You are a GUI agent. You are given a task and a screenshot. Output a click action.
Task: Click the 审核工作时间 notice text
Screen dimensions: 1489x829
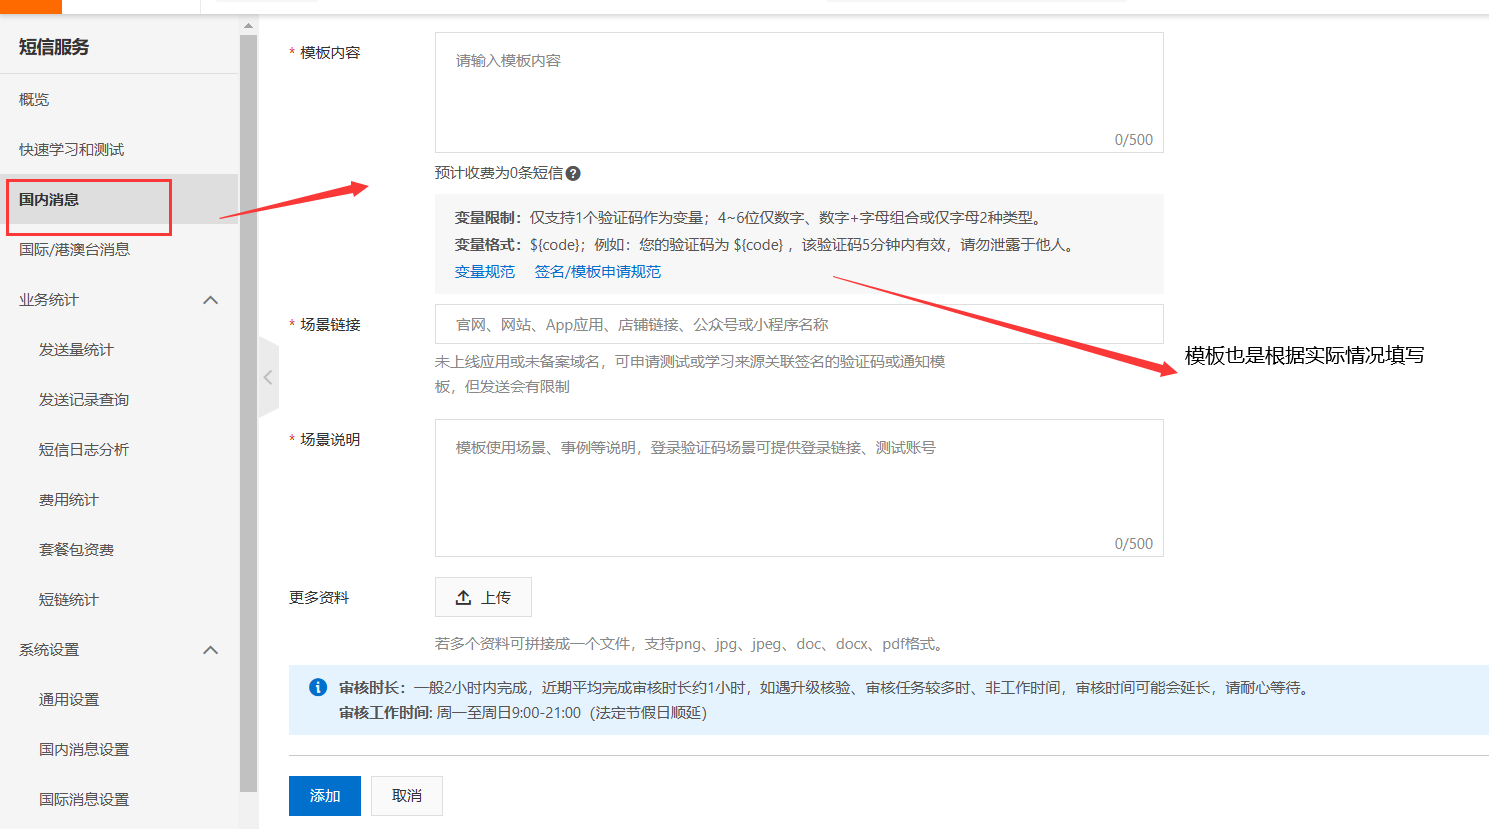523,713
